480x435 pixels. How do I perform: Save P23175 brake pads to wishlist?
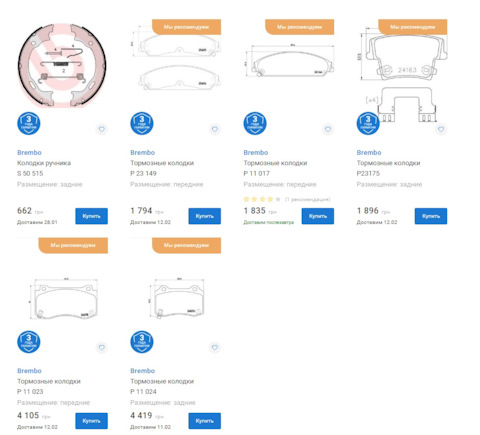click(x=441, y=129)
